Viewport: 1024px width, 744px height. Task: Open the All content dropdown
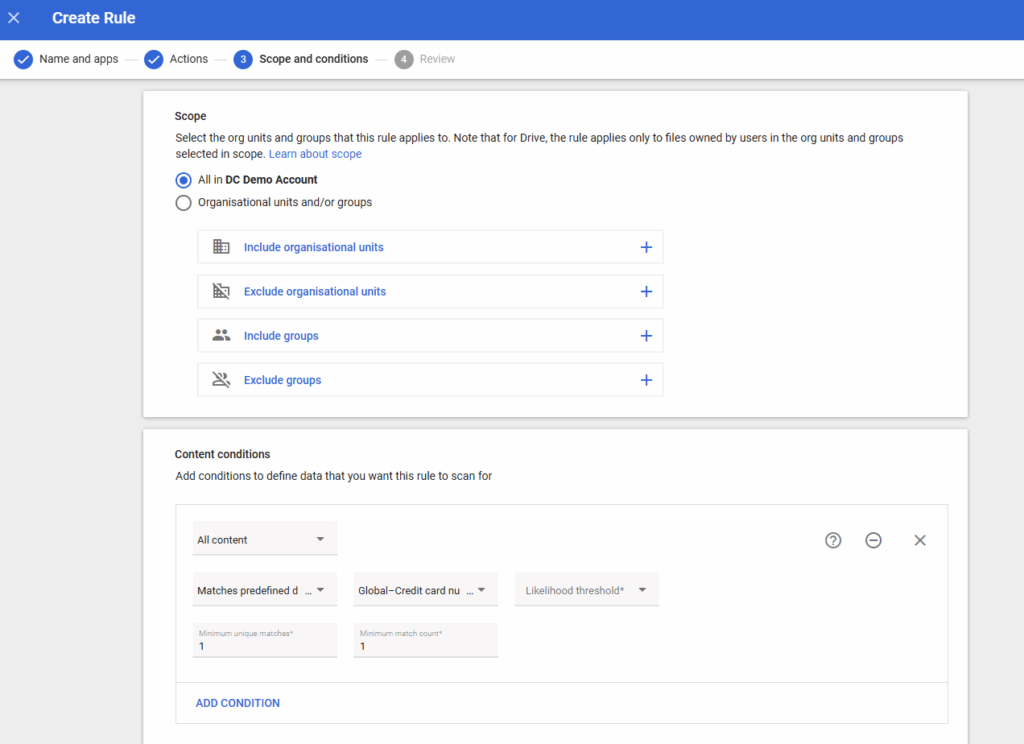coord(264,539)
